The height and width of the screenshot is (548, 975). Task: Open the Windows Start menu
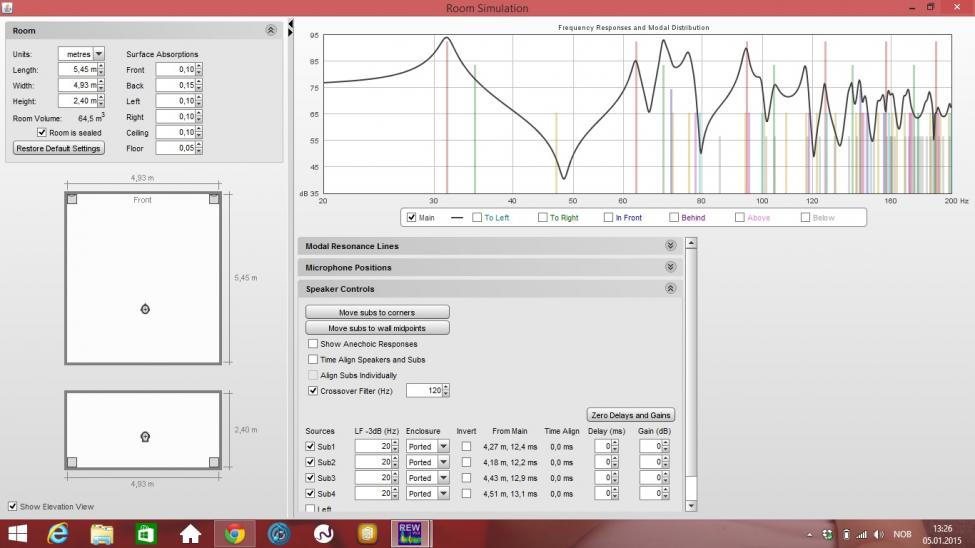[17, 534]
